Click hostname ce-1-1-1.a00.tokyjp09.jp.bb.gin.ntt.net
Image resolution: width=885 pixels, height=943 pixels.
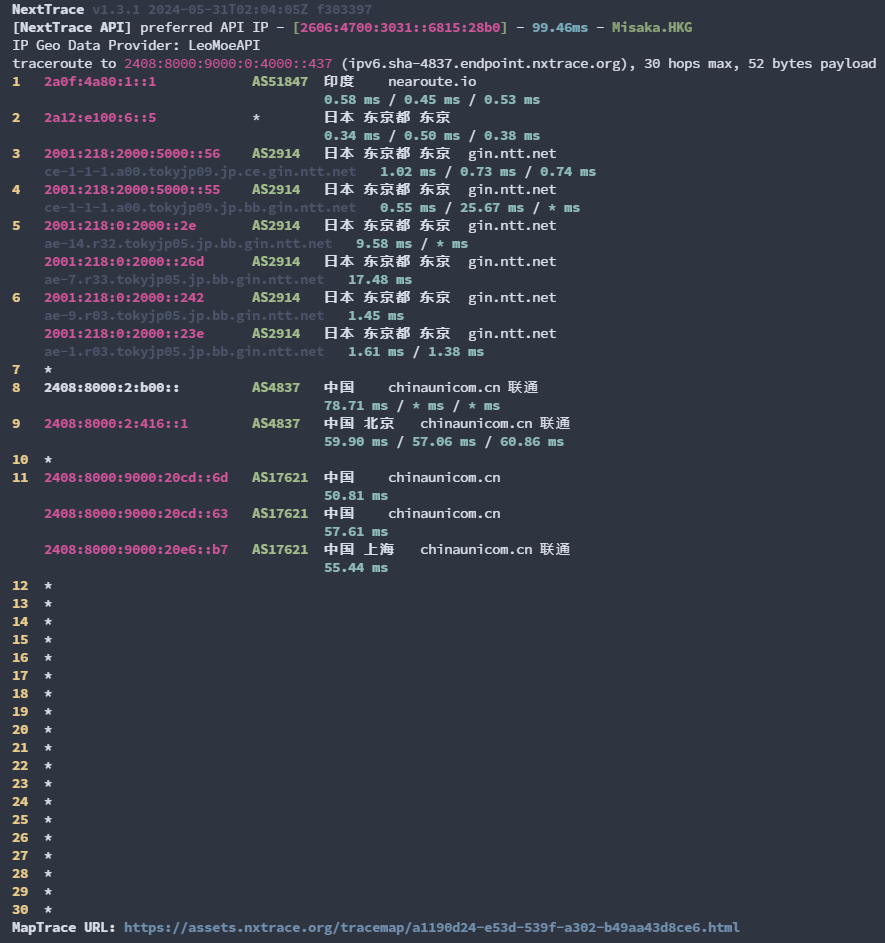tap(200, 207)
